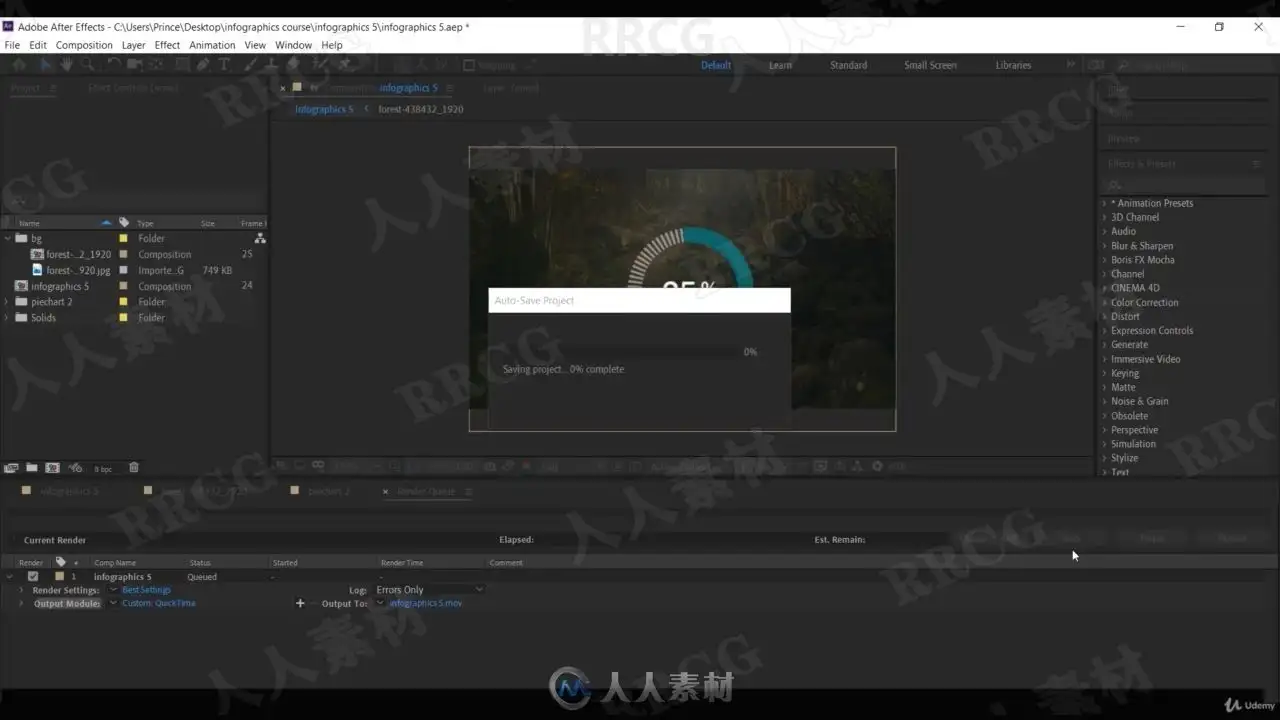Screen dimensions: 1280x720
Task: Open the Best Settings render settings link
Action: (x=146, y=590)
